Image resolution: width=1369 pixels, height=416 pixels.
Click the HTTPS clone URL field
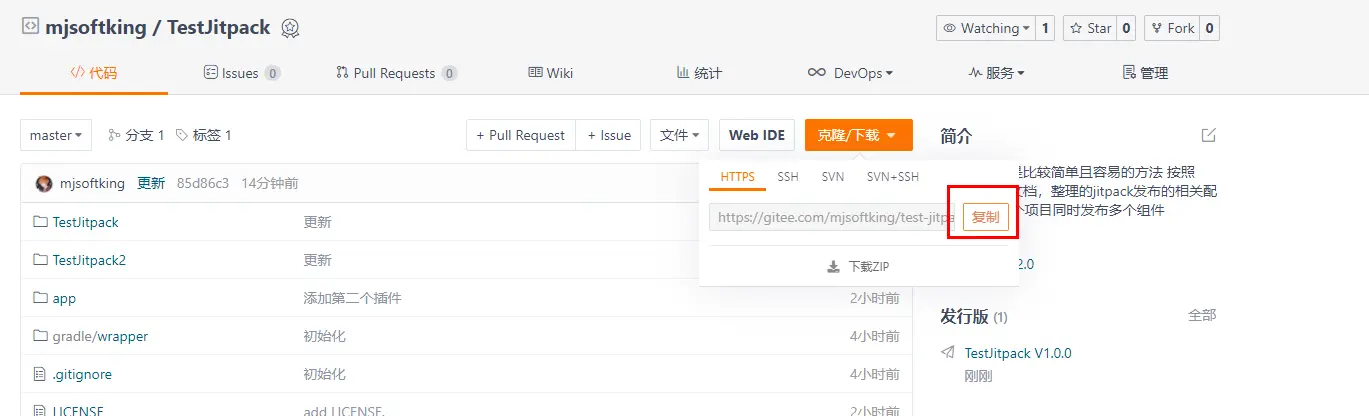tap(832, 217)
